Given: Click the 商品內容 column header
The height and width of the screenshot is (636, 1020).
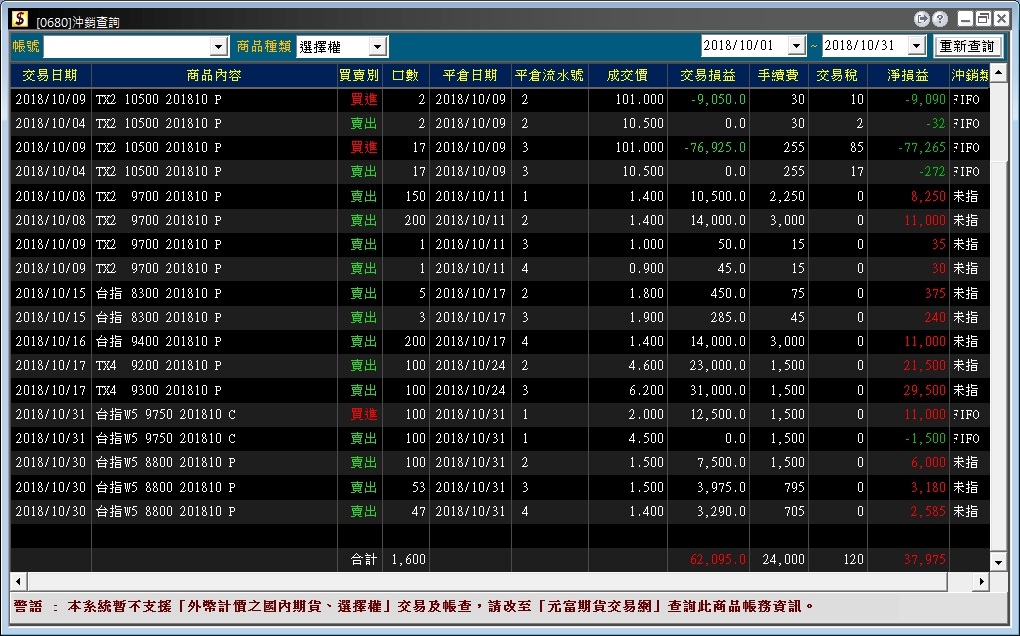Looking at the screenshot, I should click(x=214, y=75).
